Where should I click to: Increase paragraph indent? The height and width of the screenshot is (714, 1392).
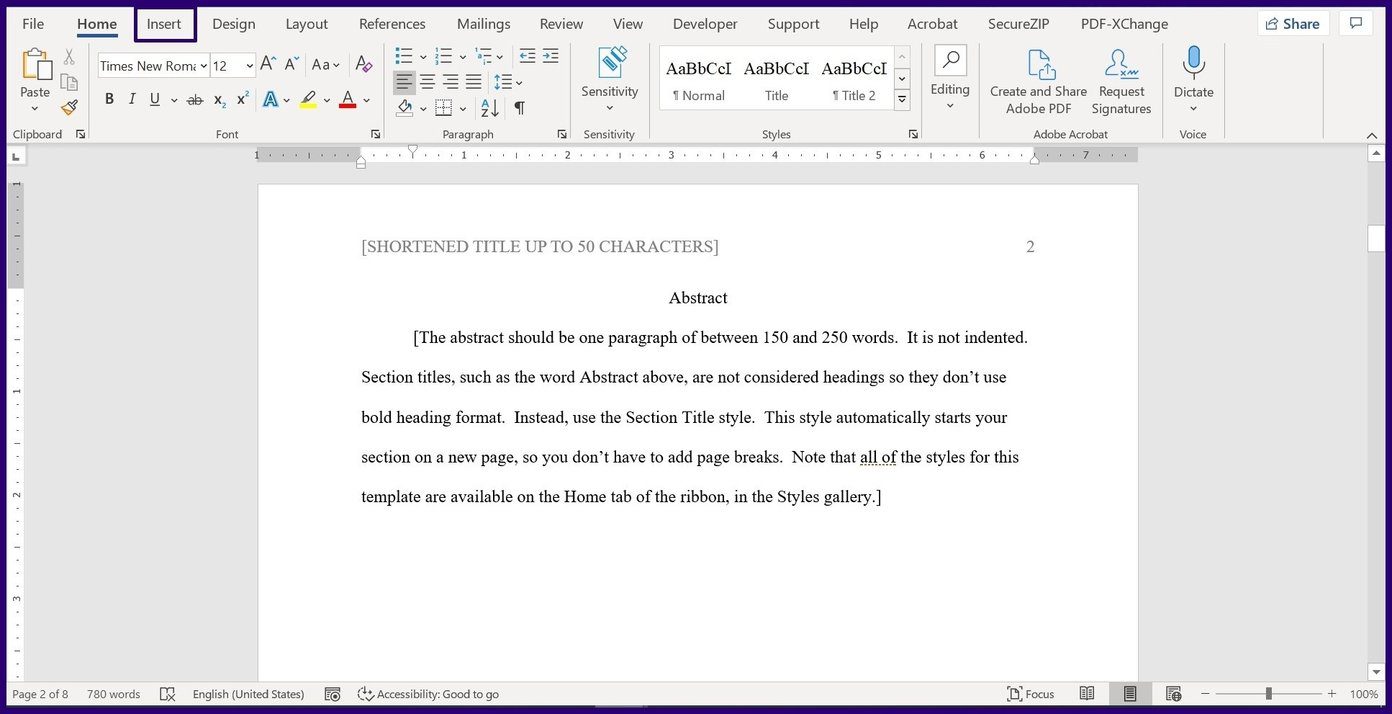(550, 56)
